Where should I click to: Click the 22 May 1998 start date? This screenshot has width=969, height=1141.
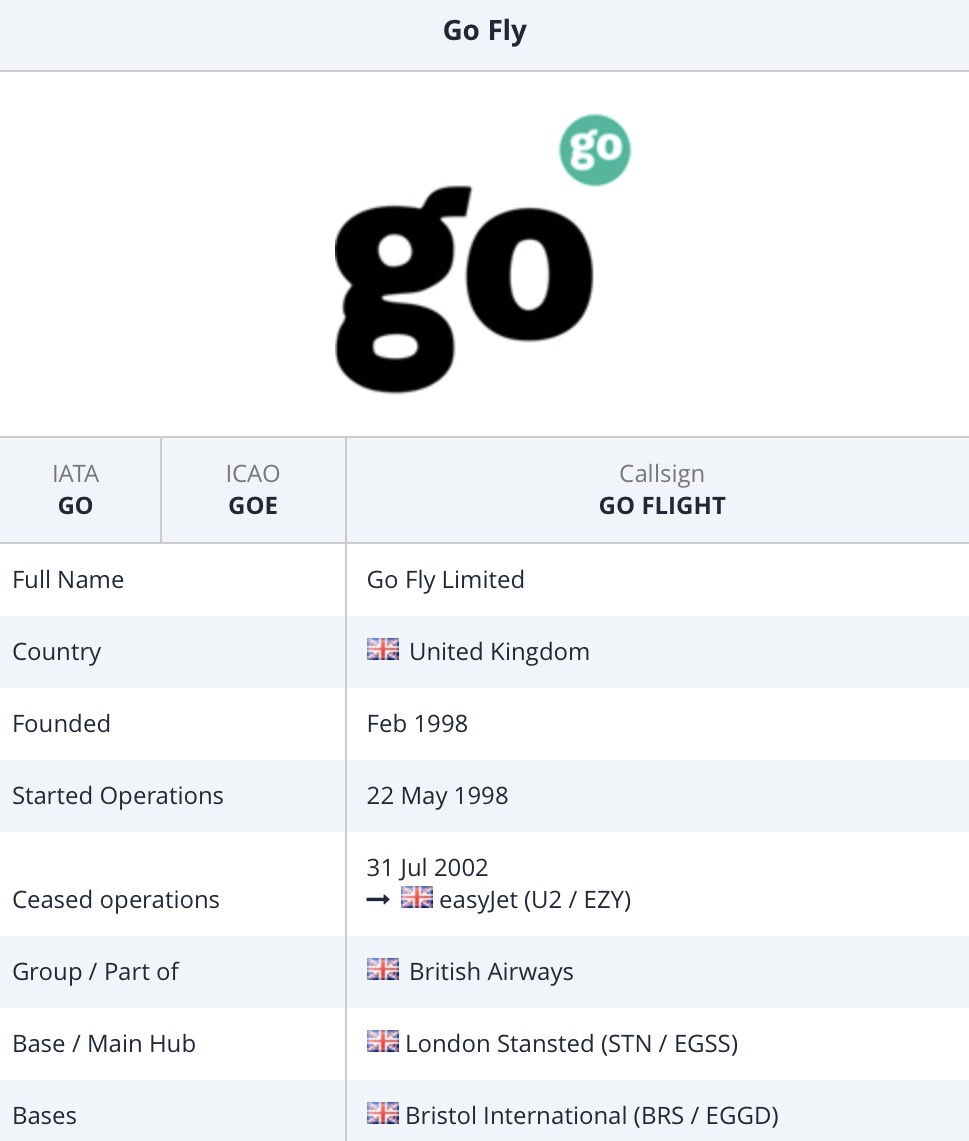click(x=438, y=795)
